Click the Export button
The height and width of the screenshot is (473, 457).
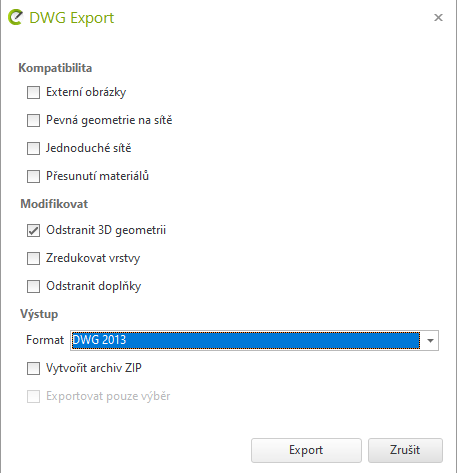point(306,450)
